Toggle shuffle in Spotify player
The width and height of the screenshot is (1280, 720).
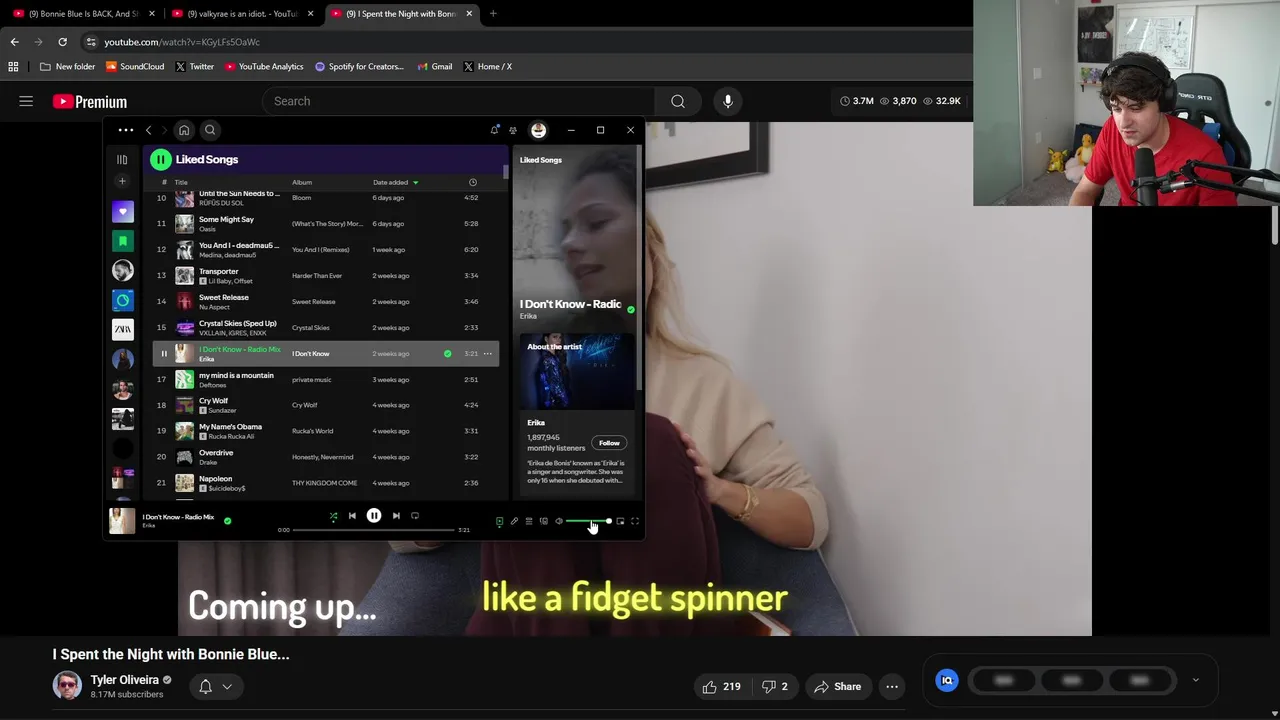[333, 516]
